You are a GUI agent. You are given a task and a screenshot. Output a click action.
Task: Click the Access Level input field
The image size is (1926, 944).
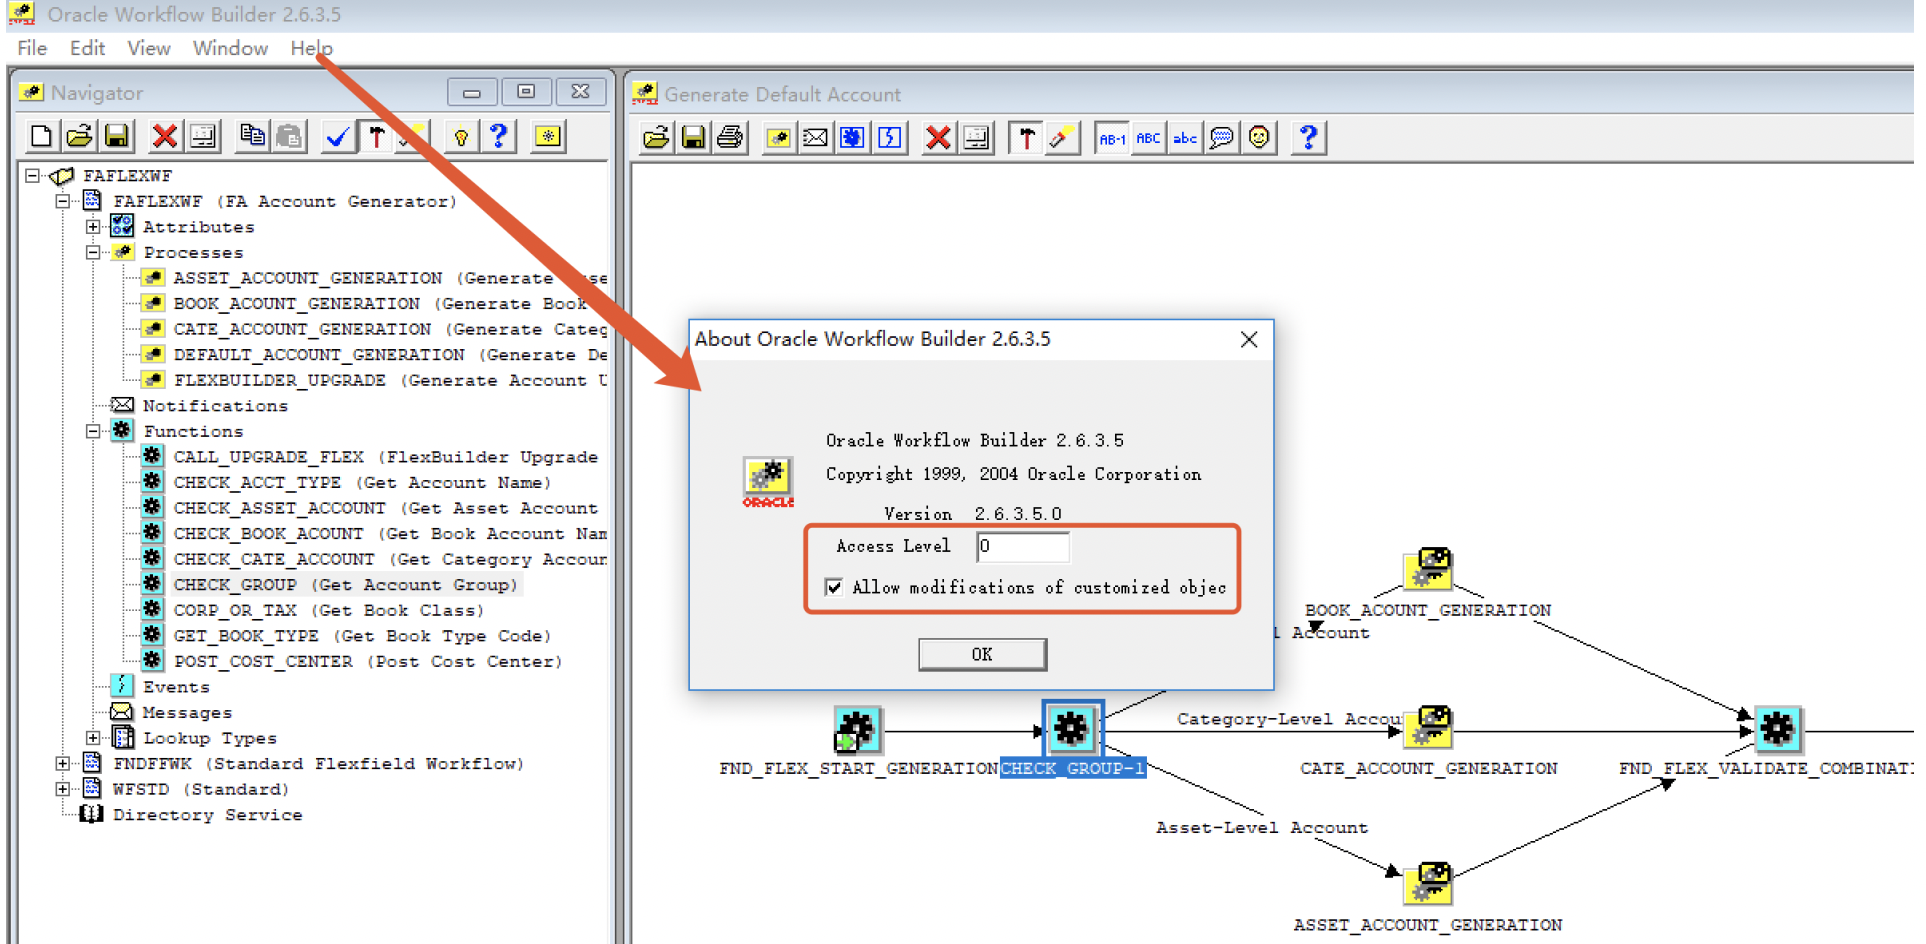click(1022, 546)
